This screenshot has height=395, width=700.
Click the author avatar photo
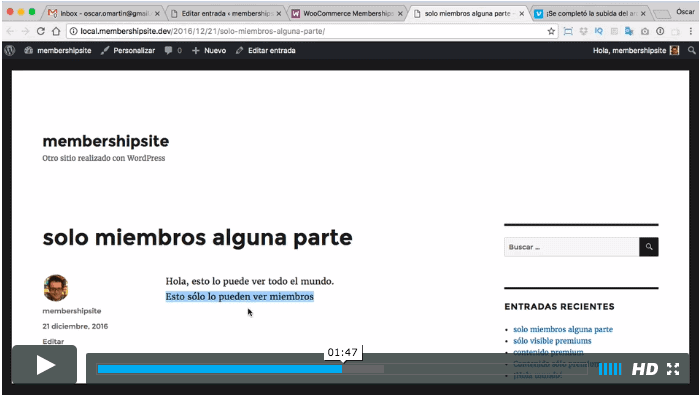tap(56, 288)
